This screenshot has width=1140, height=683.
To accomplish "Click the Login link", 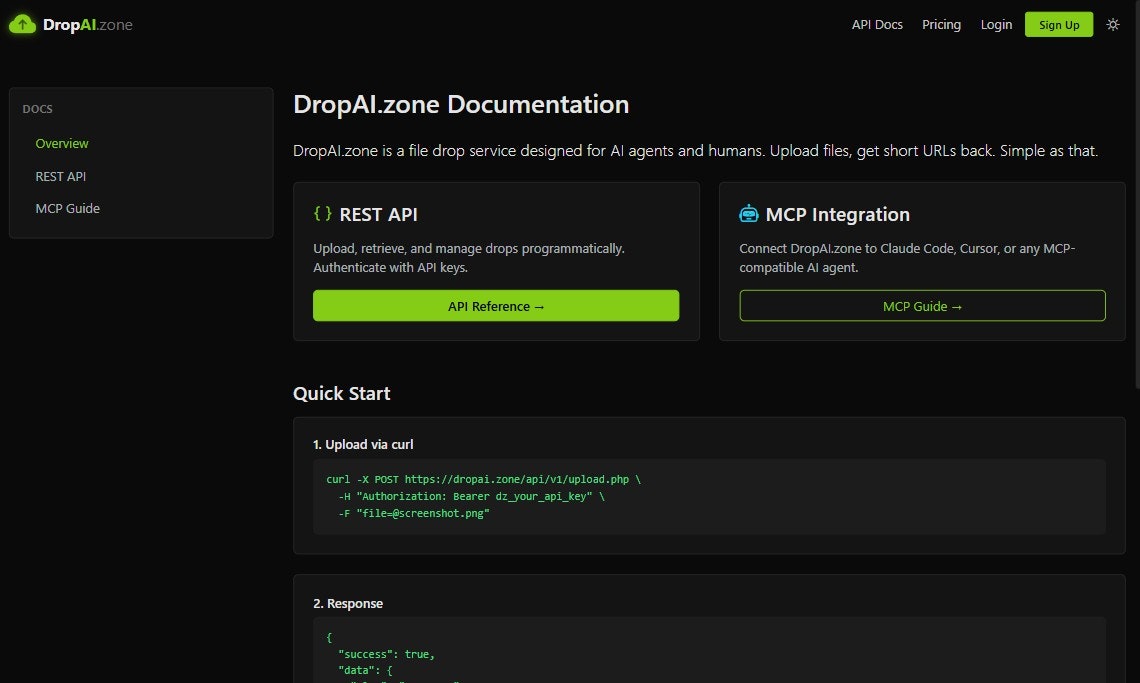I will tap(996, 24).
